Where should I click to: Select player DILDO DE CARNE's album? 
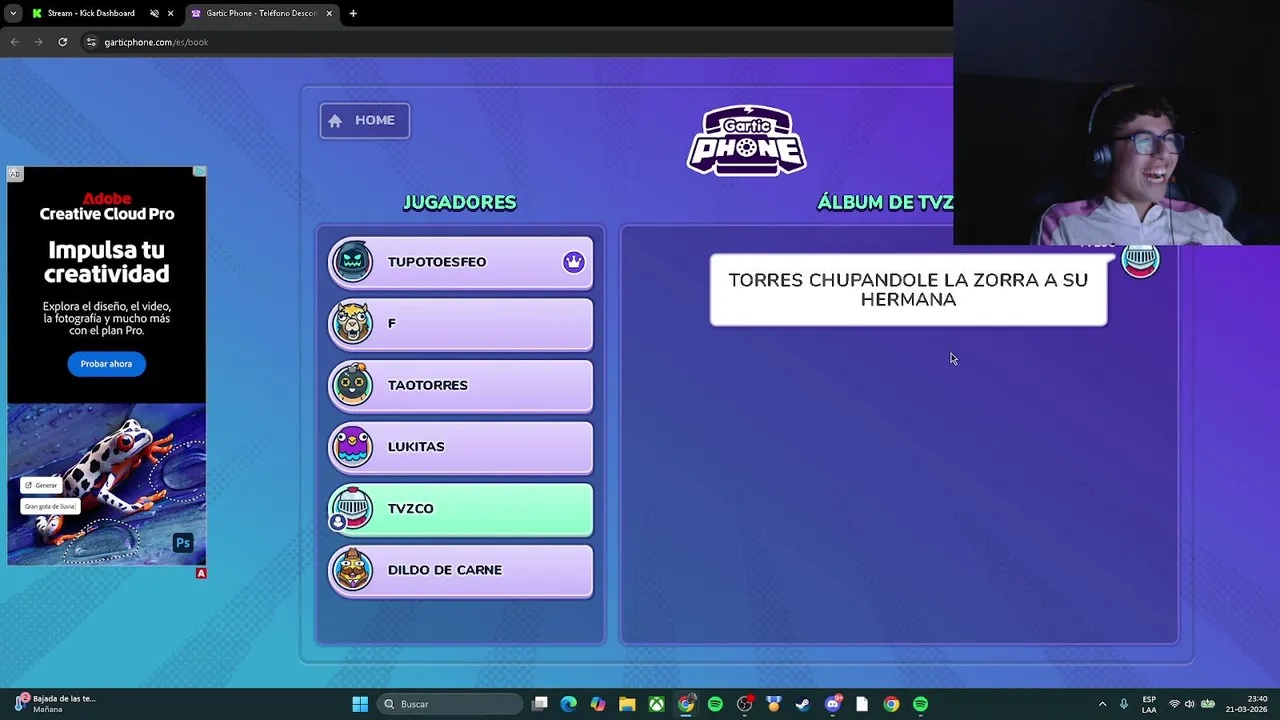click(x=460, y=570)
